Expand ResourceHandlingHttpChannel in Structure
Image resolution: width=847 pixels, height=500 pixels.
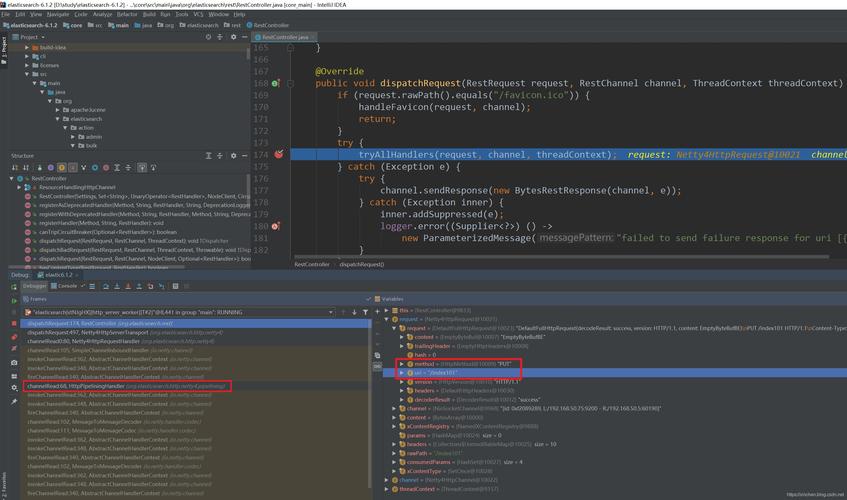click(19, 187)
